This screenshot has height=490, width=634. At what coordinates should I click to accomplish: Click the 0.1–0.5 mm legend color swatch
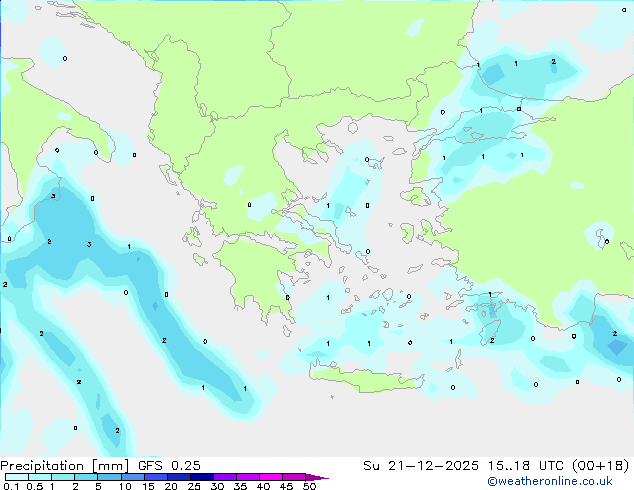click(x=17, y=477)
